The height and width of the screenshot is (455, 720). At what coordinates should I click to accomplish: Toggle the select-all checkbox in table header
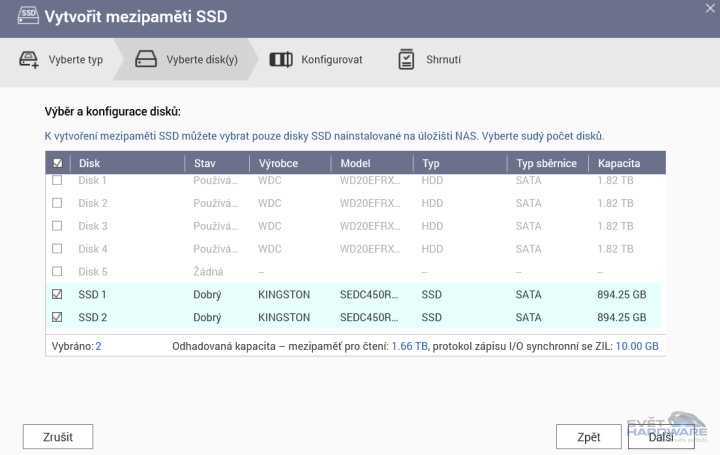57,163
